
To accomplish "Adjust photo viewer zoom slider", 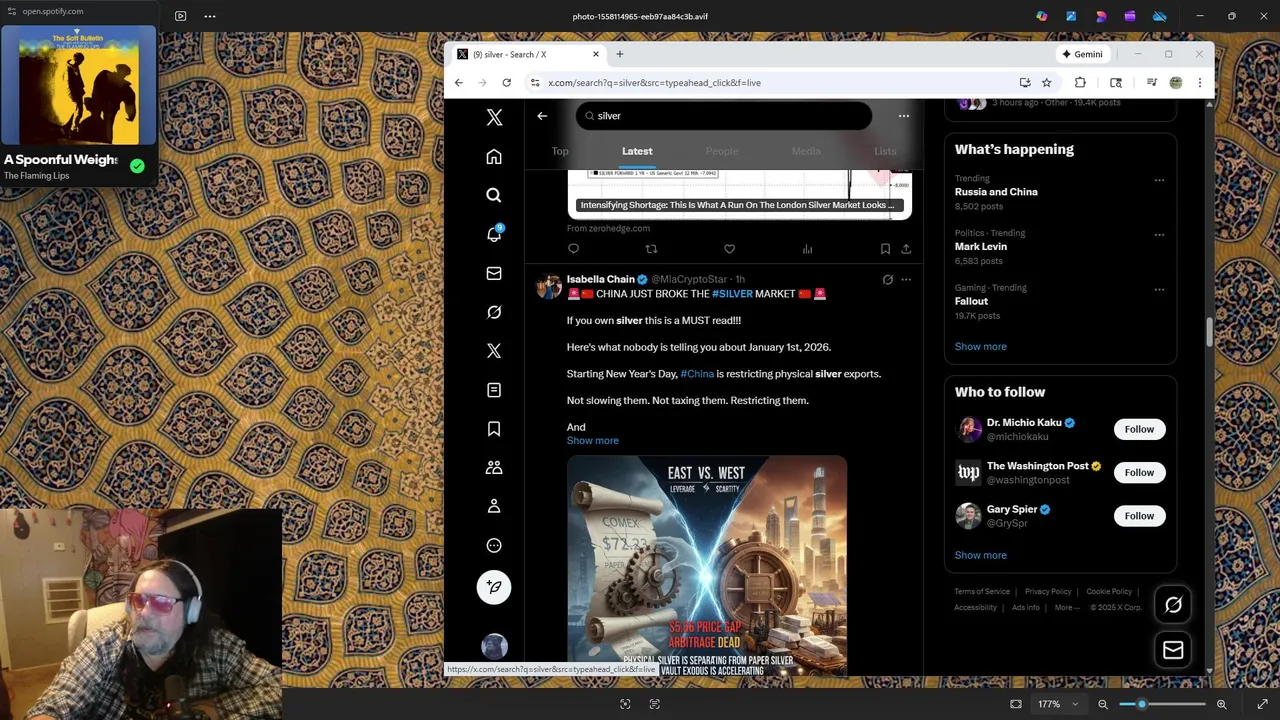I will click(x=1161, y=704).
